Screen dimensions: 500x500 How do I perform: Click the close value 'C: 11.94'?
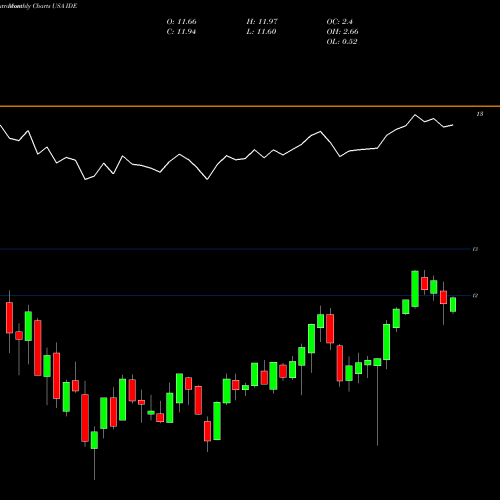point(181,32)
